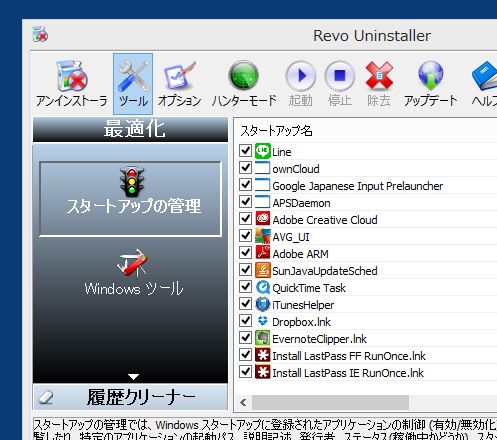497x440 pixels.
Task: Click the AVG_UI colored icon
Action: pos(263,236)
